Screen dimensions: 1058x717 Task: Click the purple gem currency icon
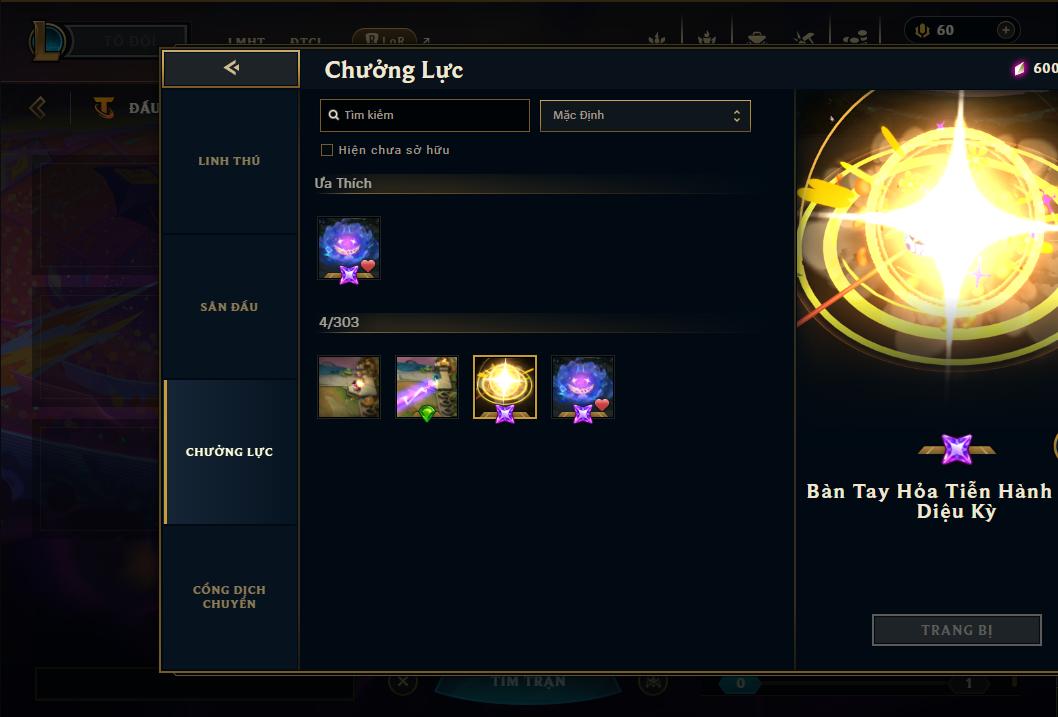pyautogui.click(x=1020, y=68)
